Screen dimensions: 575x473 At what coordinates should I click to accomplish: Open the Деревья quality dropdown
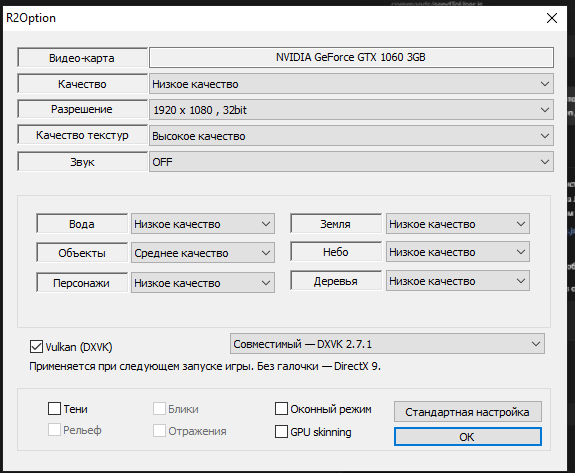pos(458,281)
